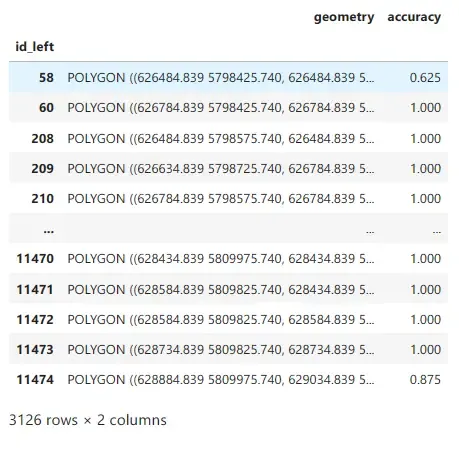Viewport: 459px width, 451px height.
Task: Click accuracy value 0.625
Action: tap(425, 78)
